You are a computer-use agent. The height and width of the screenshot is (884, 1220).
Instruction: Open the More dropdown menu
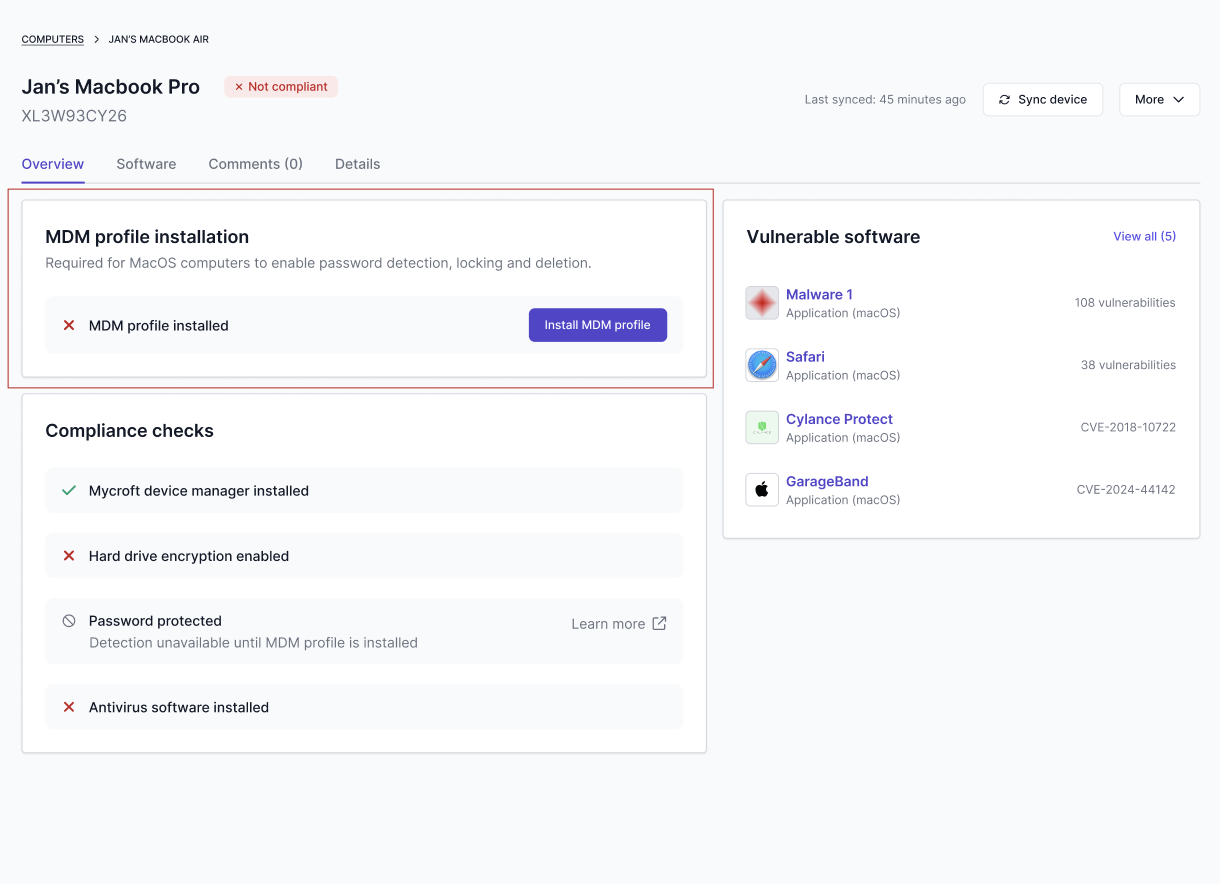click(1159, 100)
